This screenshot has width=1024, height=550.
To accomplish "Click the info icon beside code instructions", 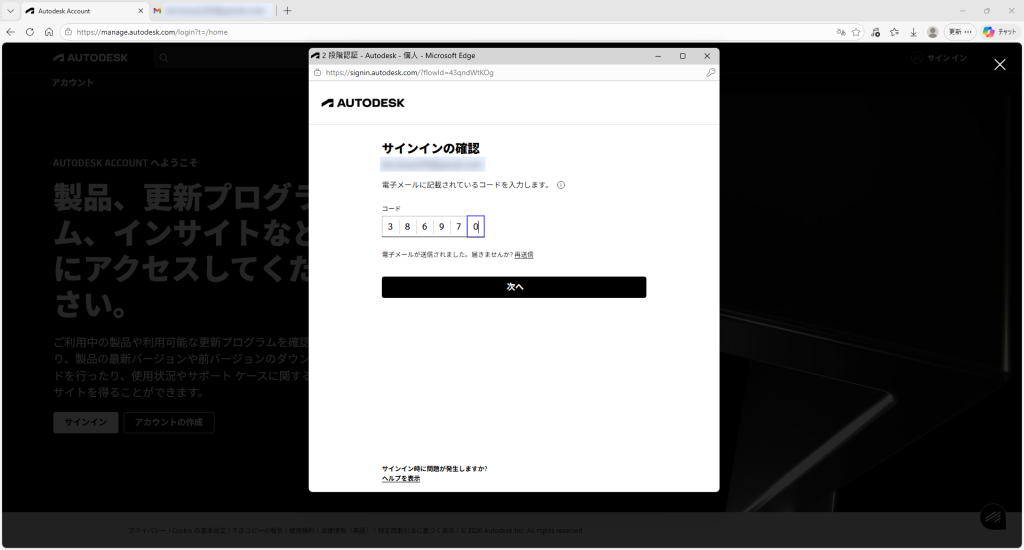I will [561, 185].
